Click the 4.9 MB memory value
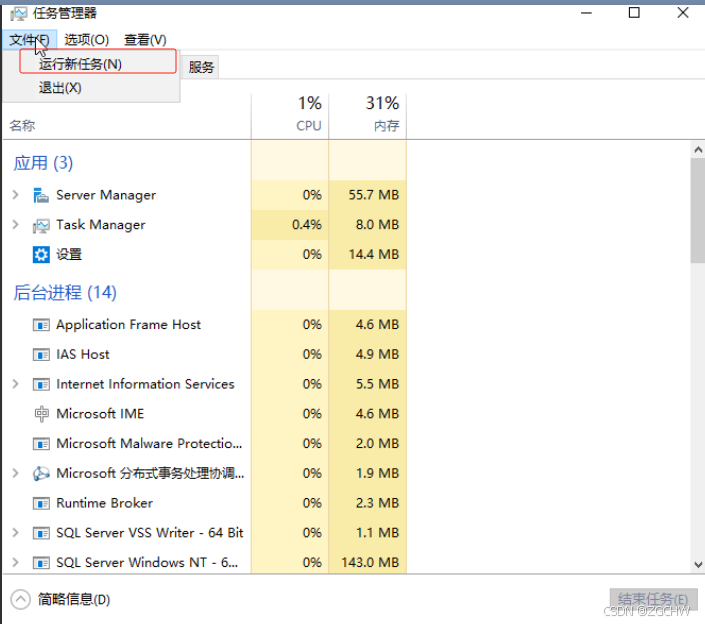Viewport: 705px width, 624px height. tap(377, 354)
